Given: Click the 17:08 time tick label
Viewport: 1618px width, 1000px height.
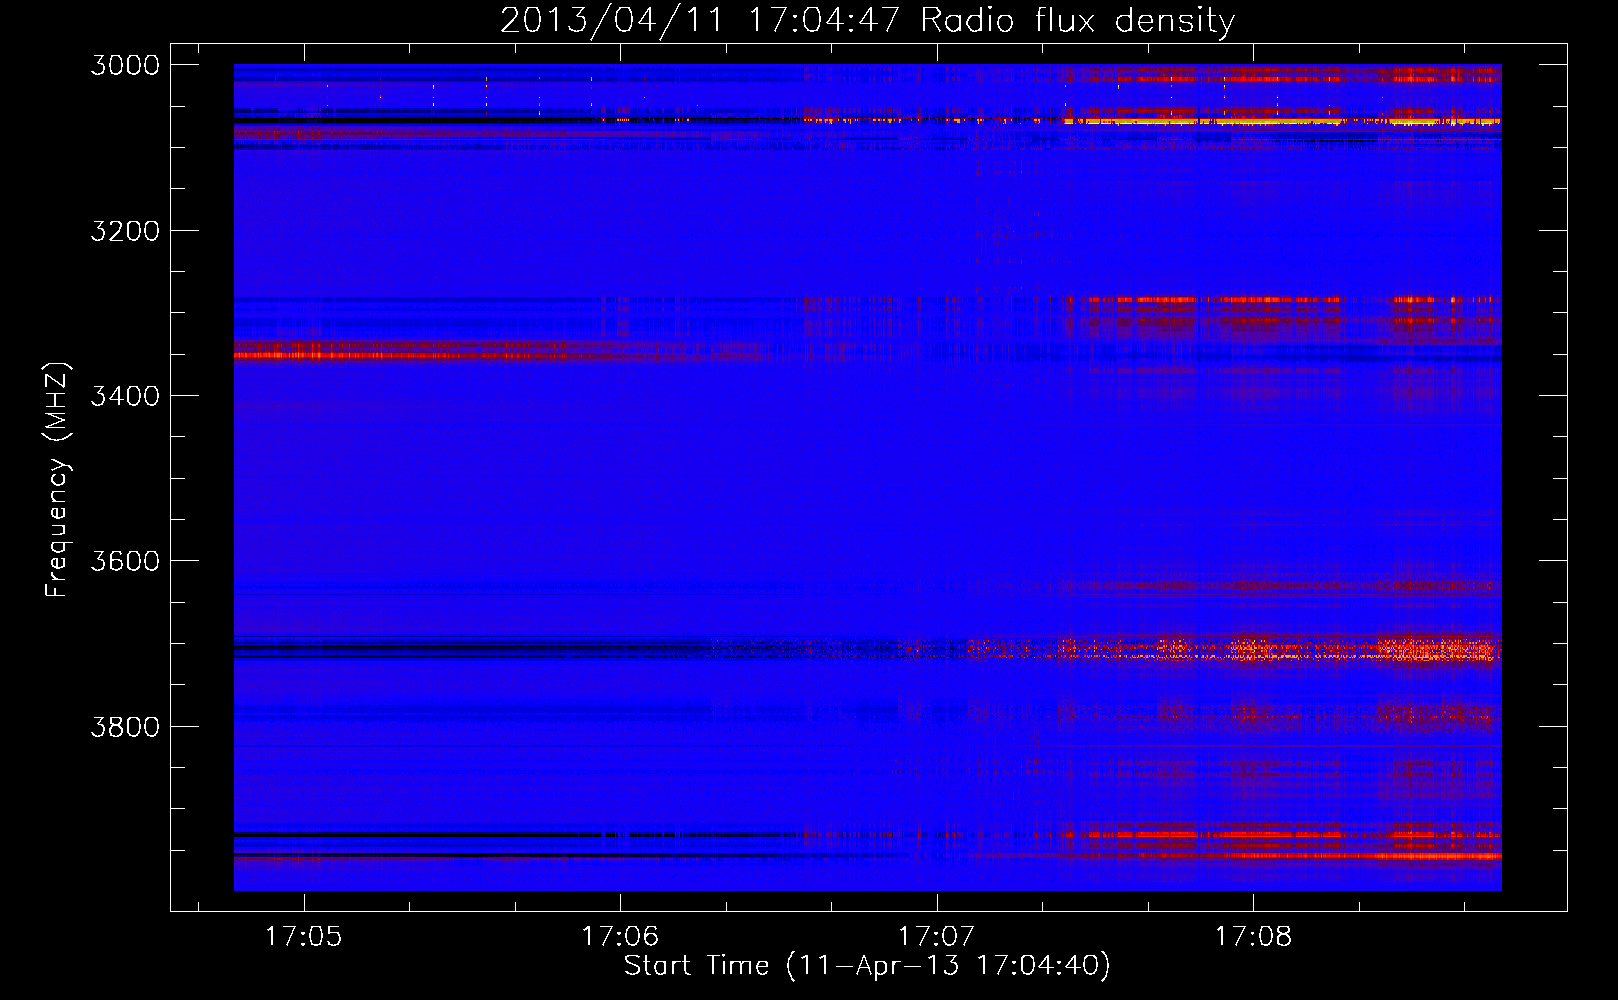Looking at the screenshot, I should pos(1253,936).
